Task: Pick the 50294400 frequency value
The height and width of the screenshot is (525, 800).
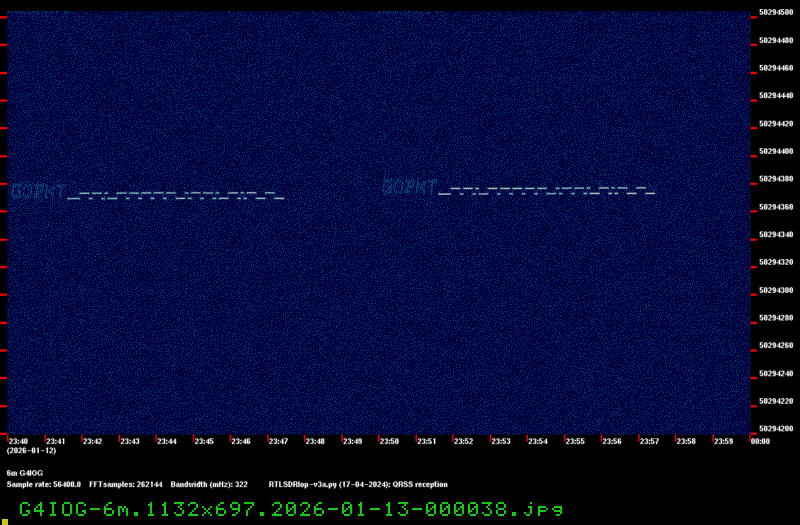Action: coord(776,152)
